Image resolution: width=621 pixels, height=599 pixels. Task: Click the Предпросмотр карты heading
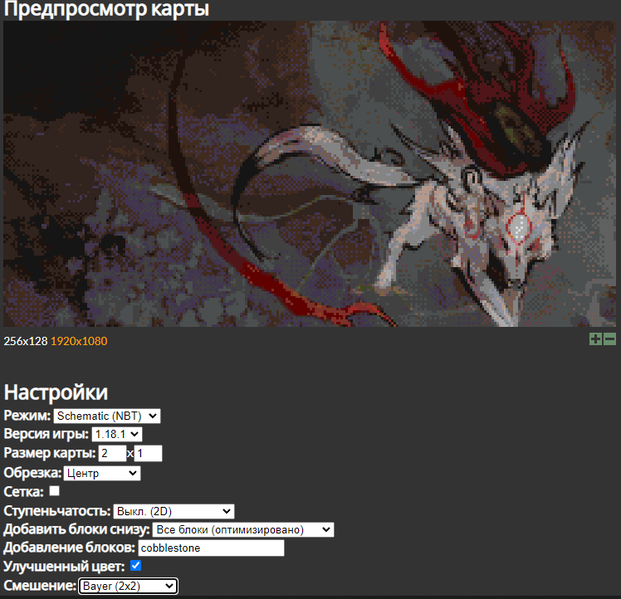(107, 9)
